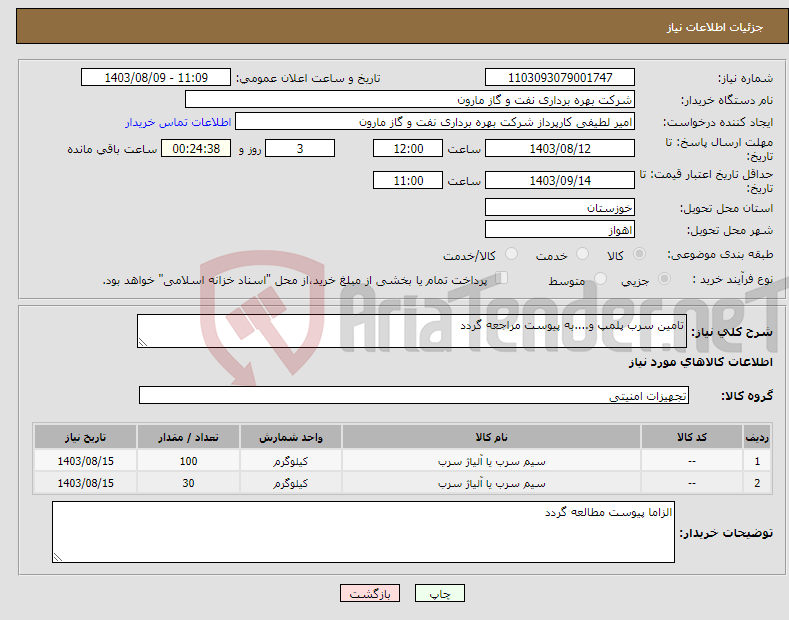Select the کالا/خدمت radio button
The width and height of the screenshot is (789, 620).
pyautogui.click(x=511, y=254)
